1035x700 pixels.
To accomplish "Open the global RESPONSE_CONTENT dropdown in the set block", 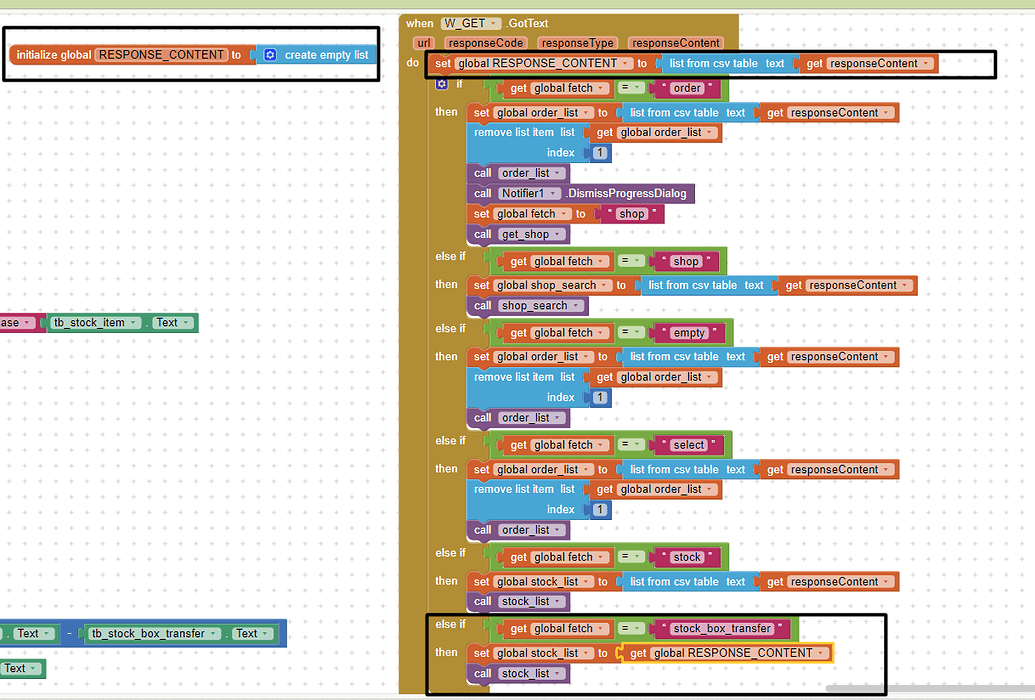I will coord(624,62).
